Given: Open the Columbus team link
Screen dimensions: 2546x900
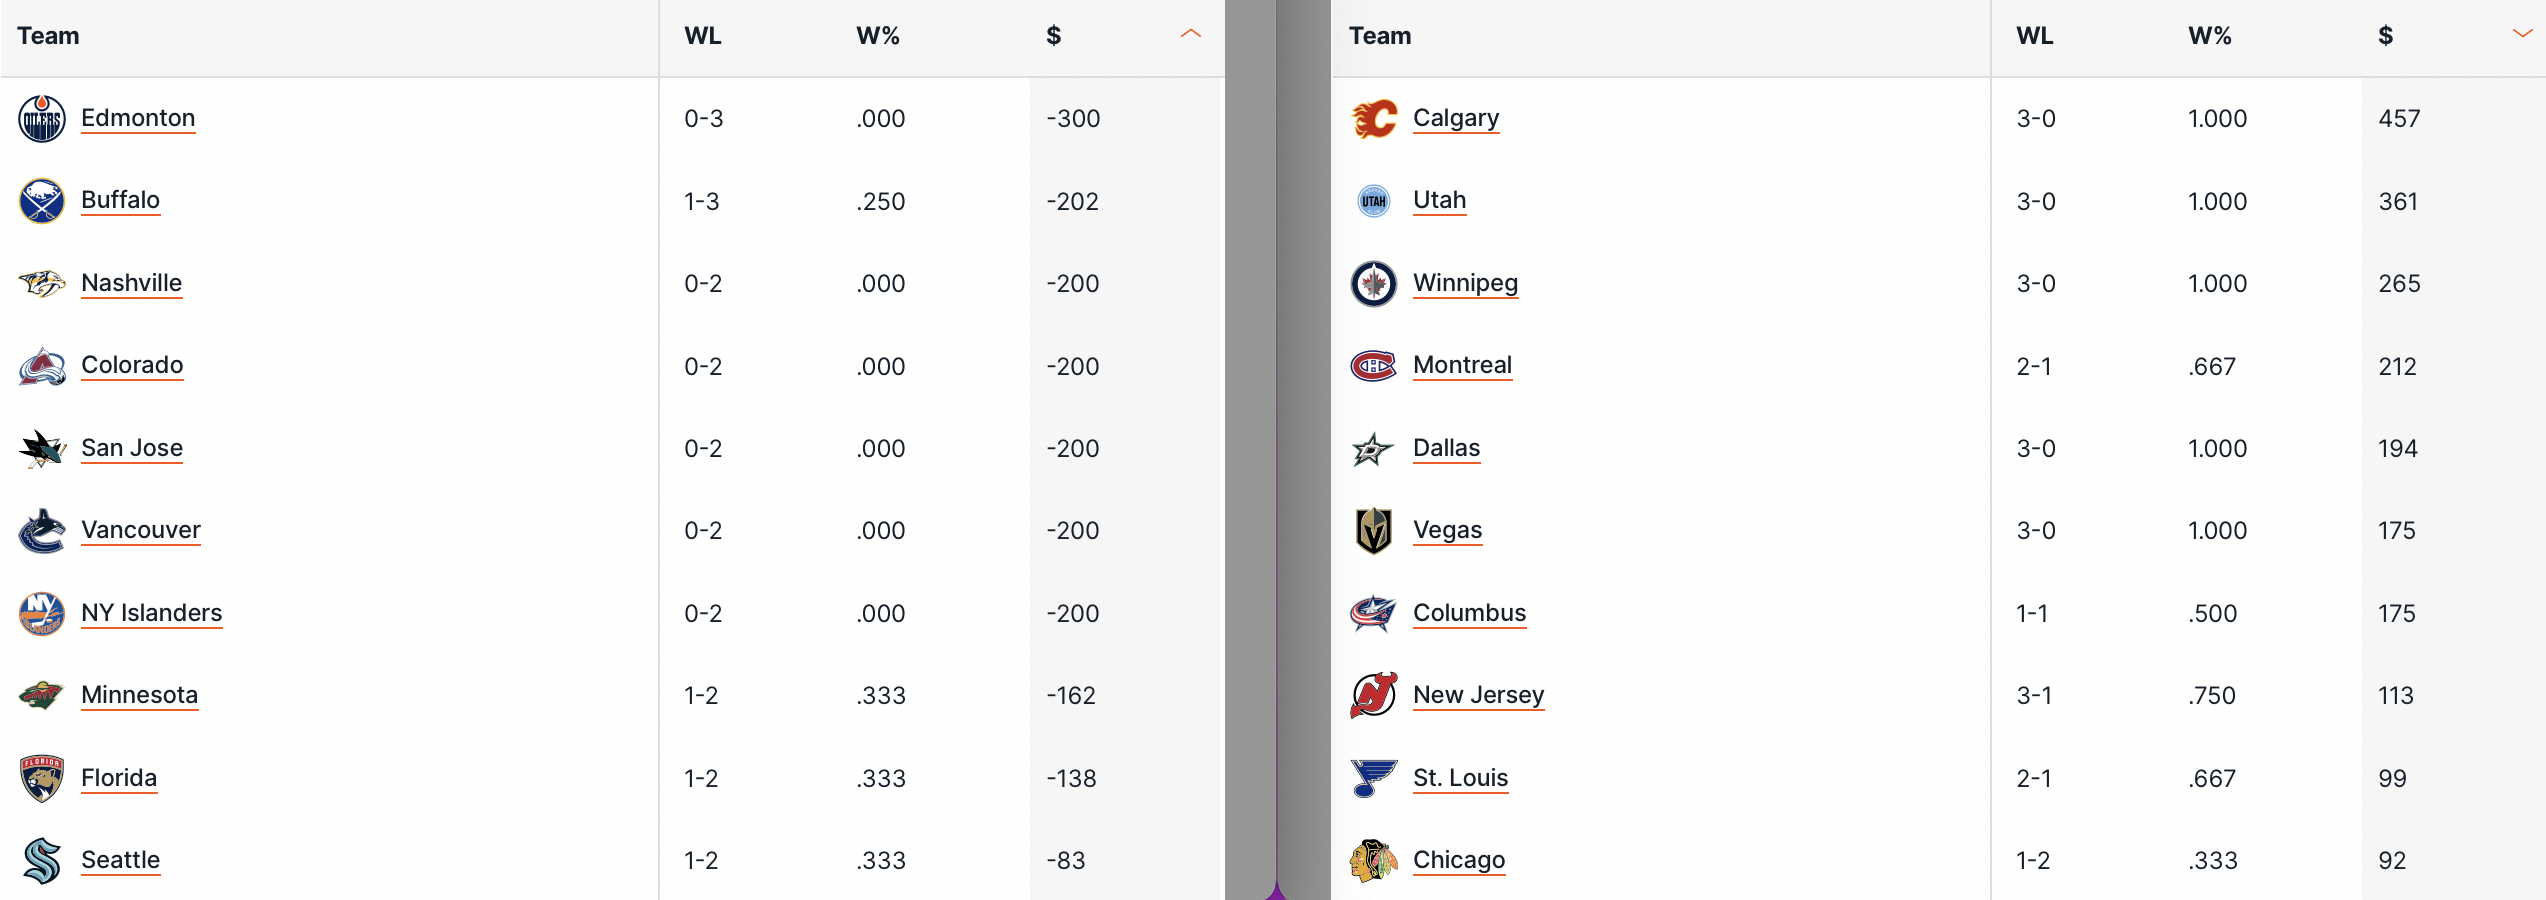Looking at the screenshot, I should click(x=1469, y=613).
